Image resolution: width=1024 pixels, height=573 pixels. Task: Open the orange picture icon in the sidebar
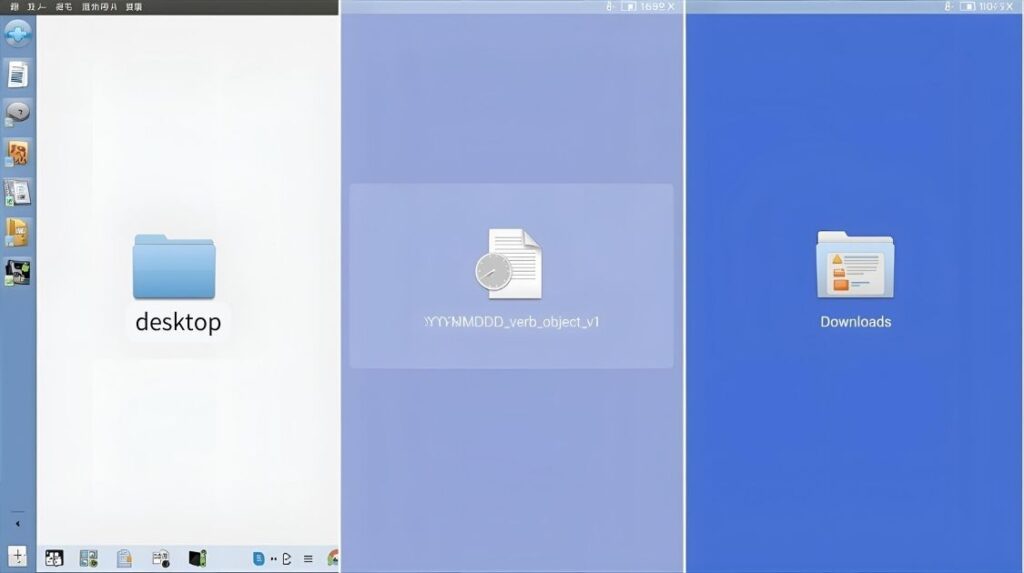[x=18, y=153]
